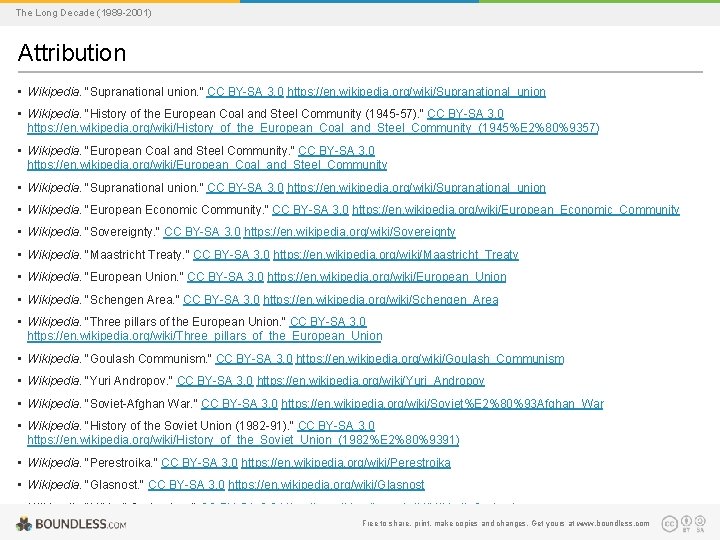Image resolution: width=720 pixels, height=540 pixels.
Task: Click the footer text mentioning www.boundless.com
Action: click(506, 523)
